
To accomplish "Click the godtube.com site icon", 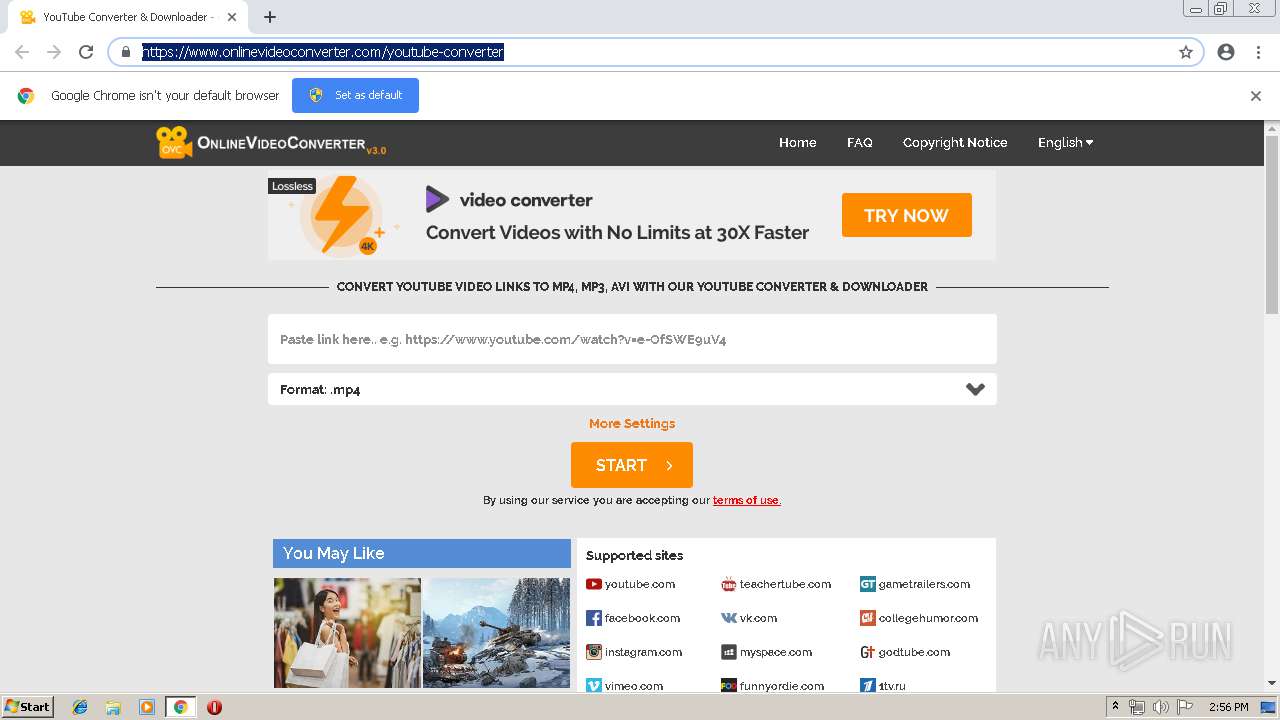I will point(868,652).
